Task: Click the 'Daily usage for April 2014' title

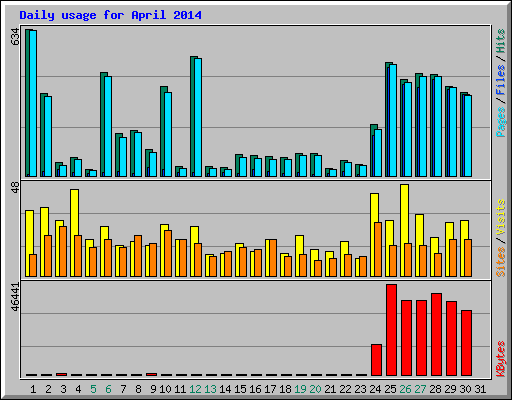Action: point(110,15)
